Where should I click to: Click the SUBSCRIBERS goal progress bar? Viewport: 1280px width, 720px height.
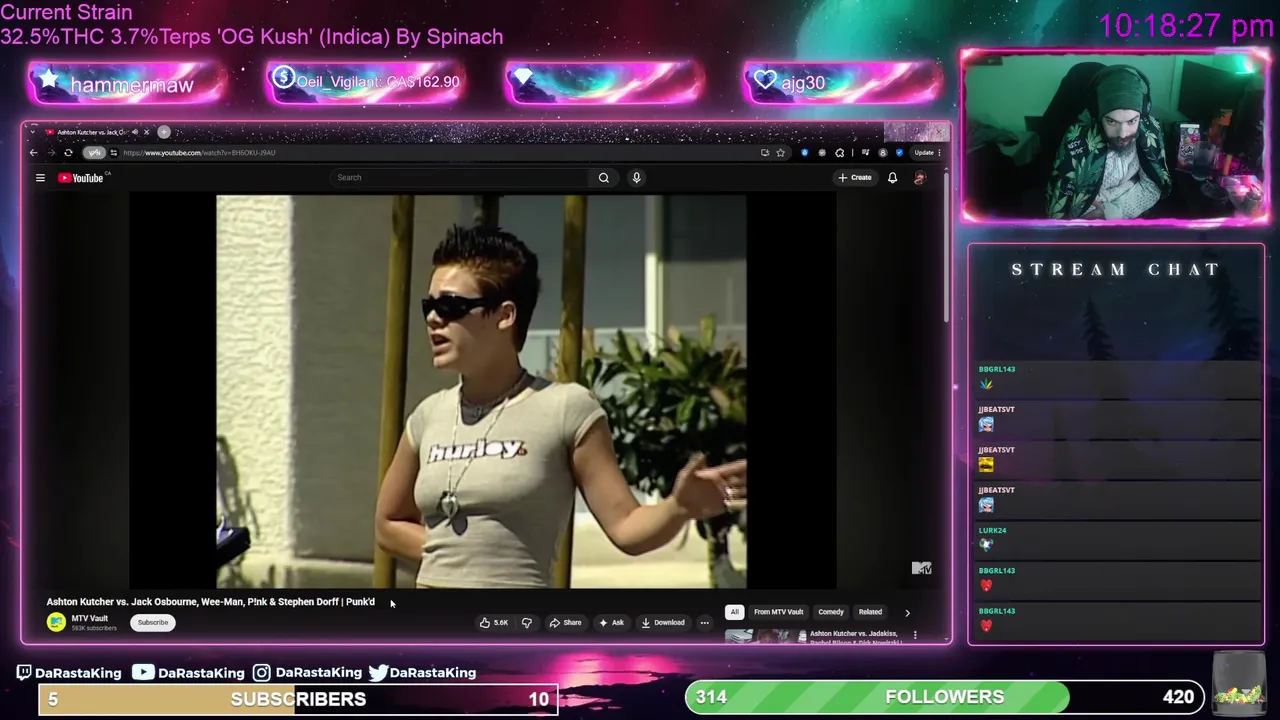[x=298, y=699]
